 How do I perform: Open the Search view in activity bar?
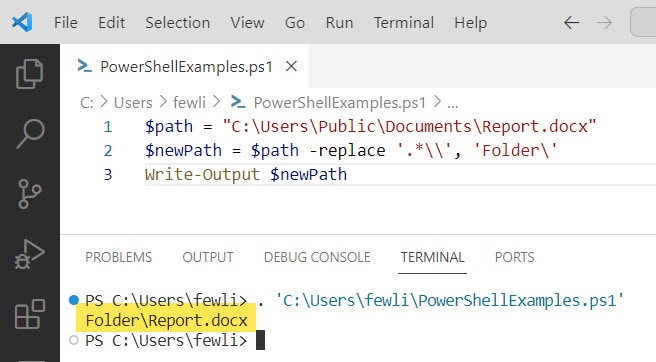[30, 134]
